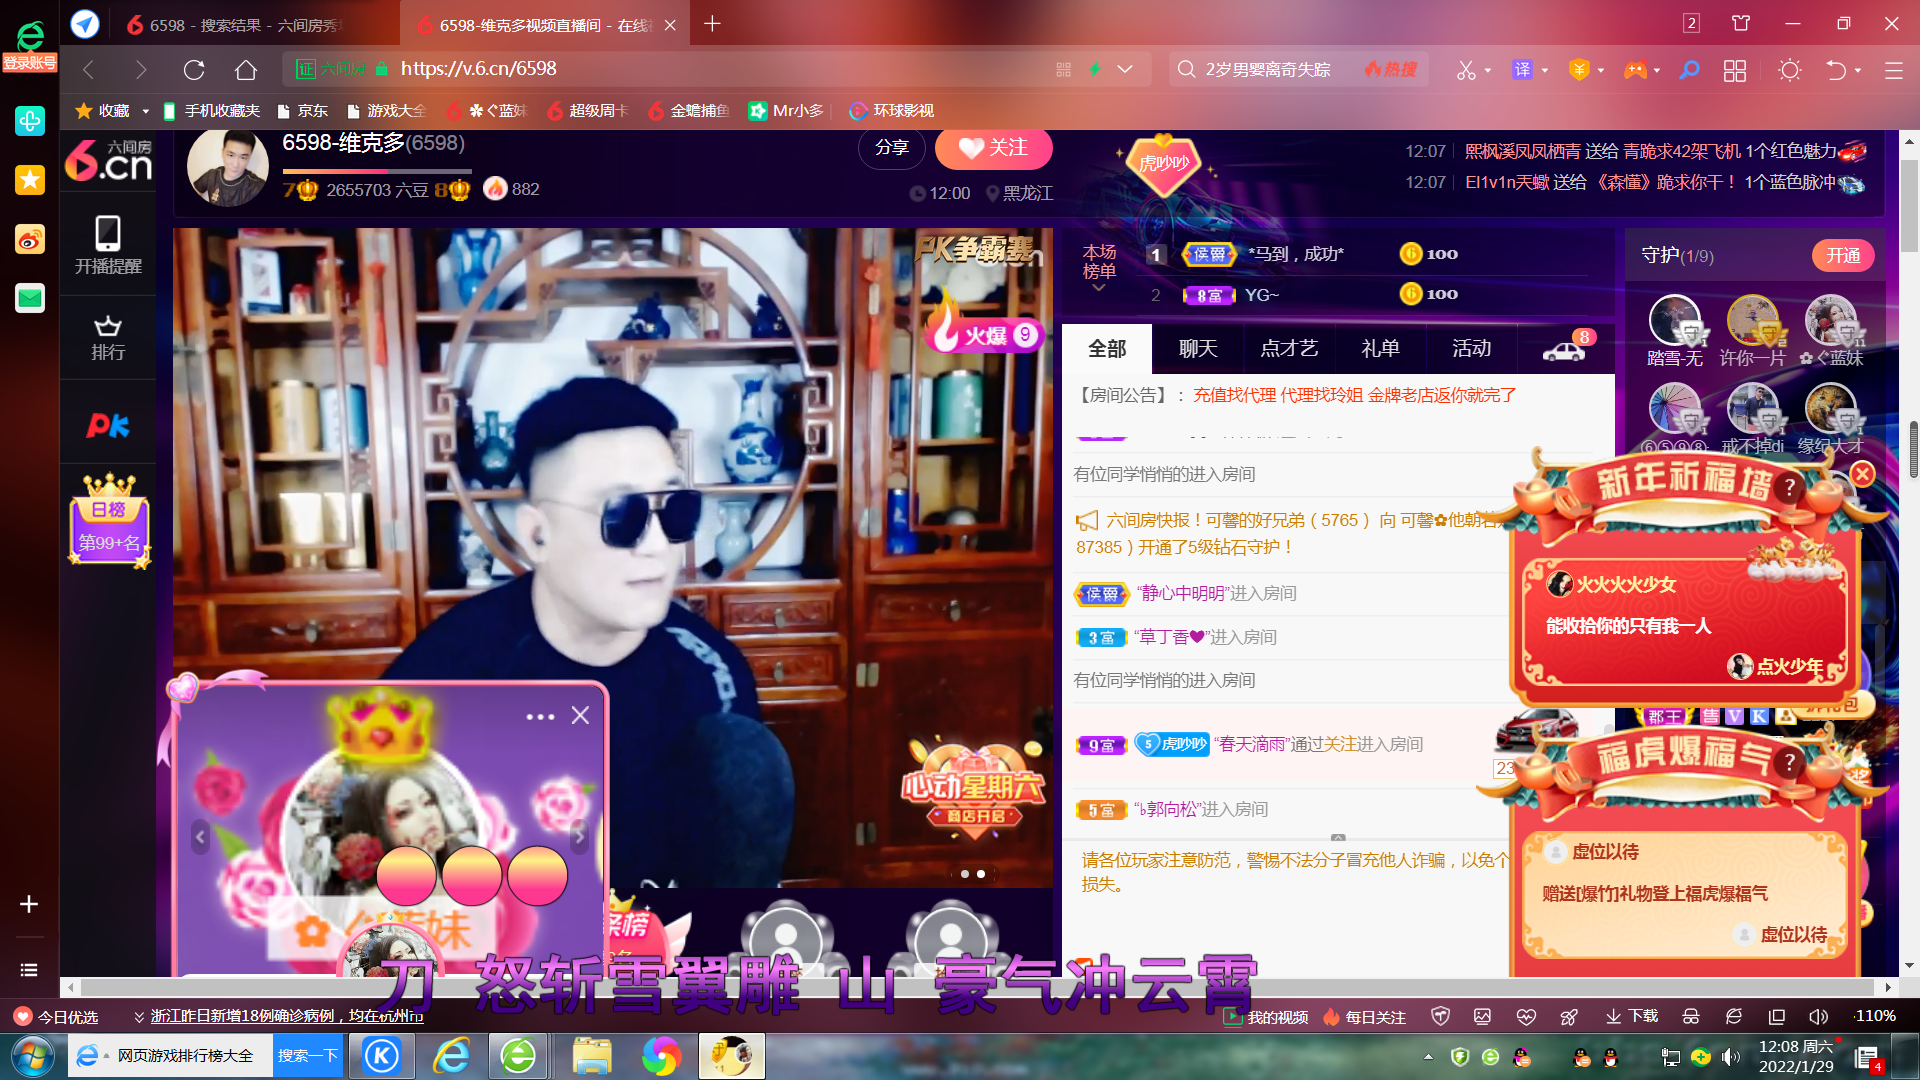Screen dimensions: 1920x1080
Task: Show hidden tray icons arrow
Action: coord(1428,1056)
